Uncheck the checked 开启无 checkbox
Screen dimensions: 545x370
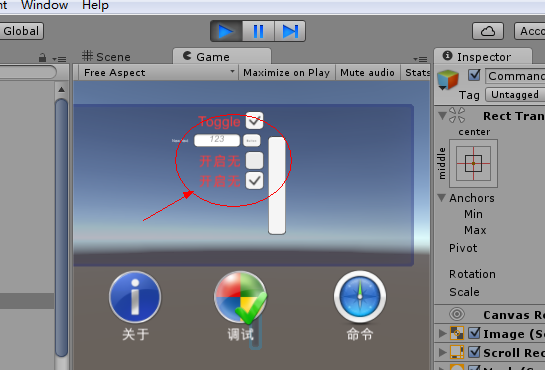coord(254,181)
